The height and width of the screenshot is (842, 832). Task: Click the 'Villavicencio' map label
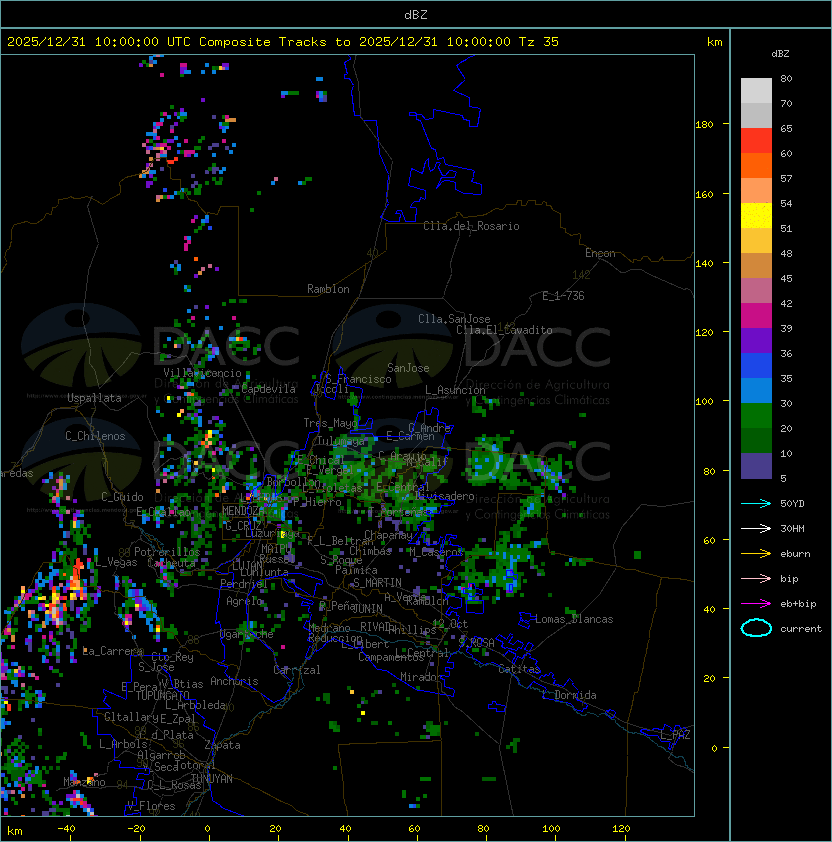pos(202,373)
